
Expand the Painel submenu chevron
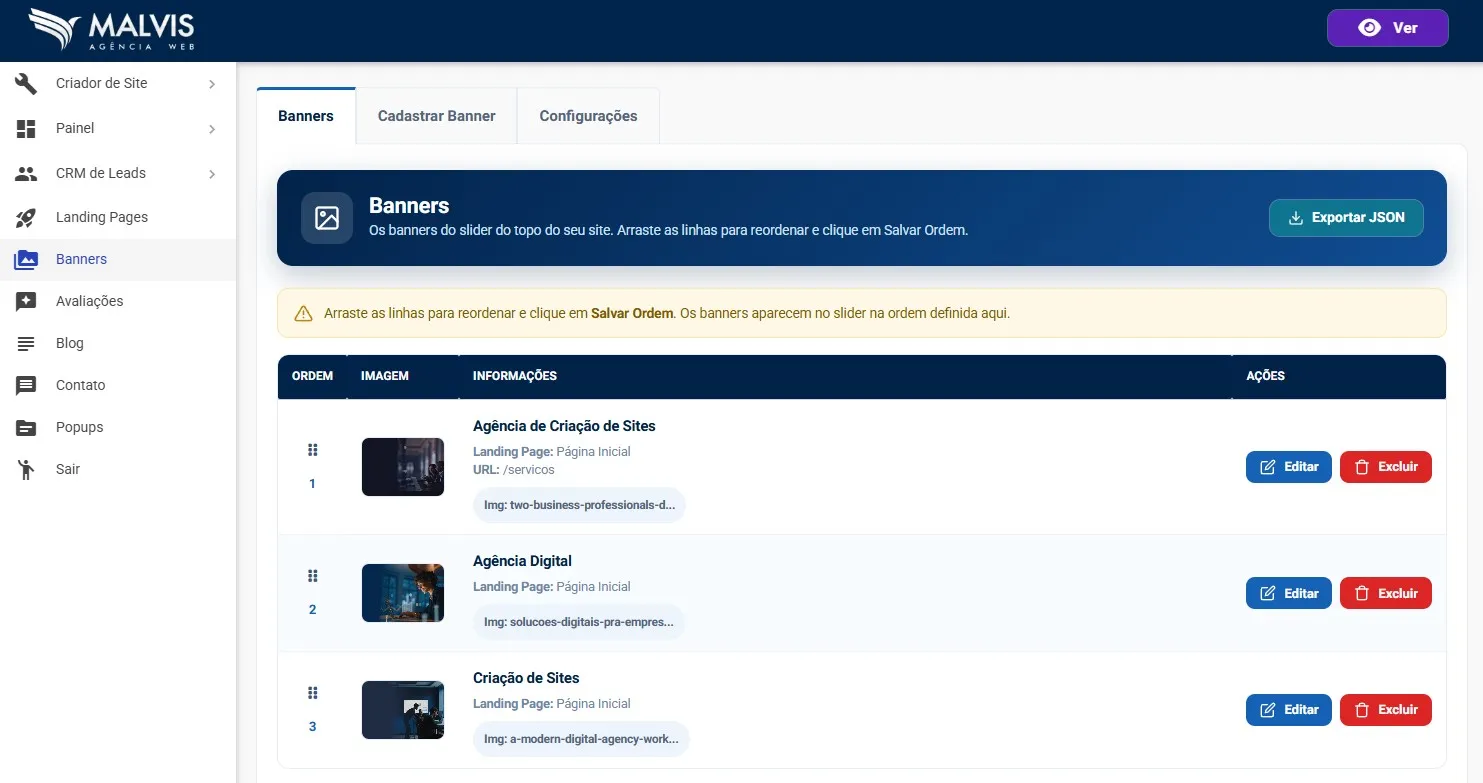pyautogui.click(x=212, y=129)
